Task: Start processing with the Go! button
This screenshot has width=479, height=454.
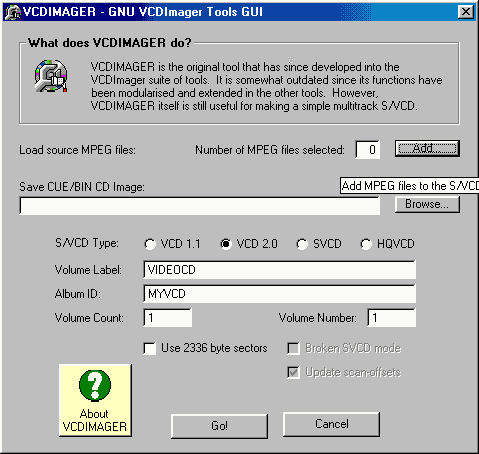Action: point(219,426)
